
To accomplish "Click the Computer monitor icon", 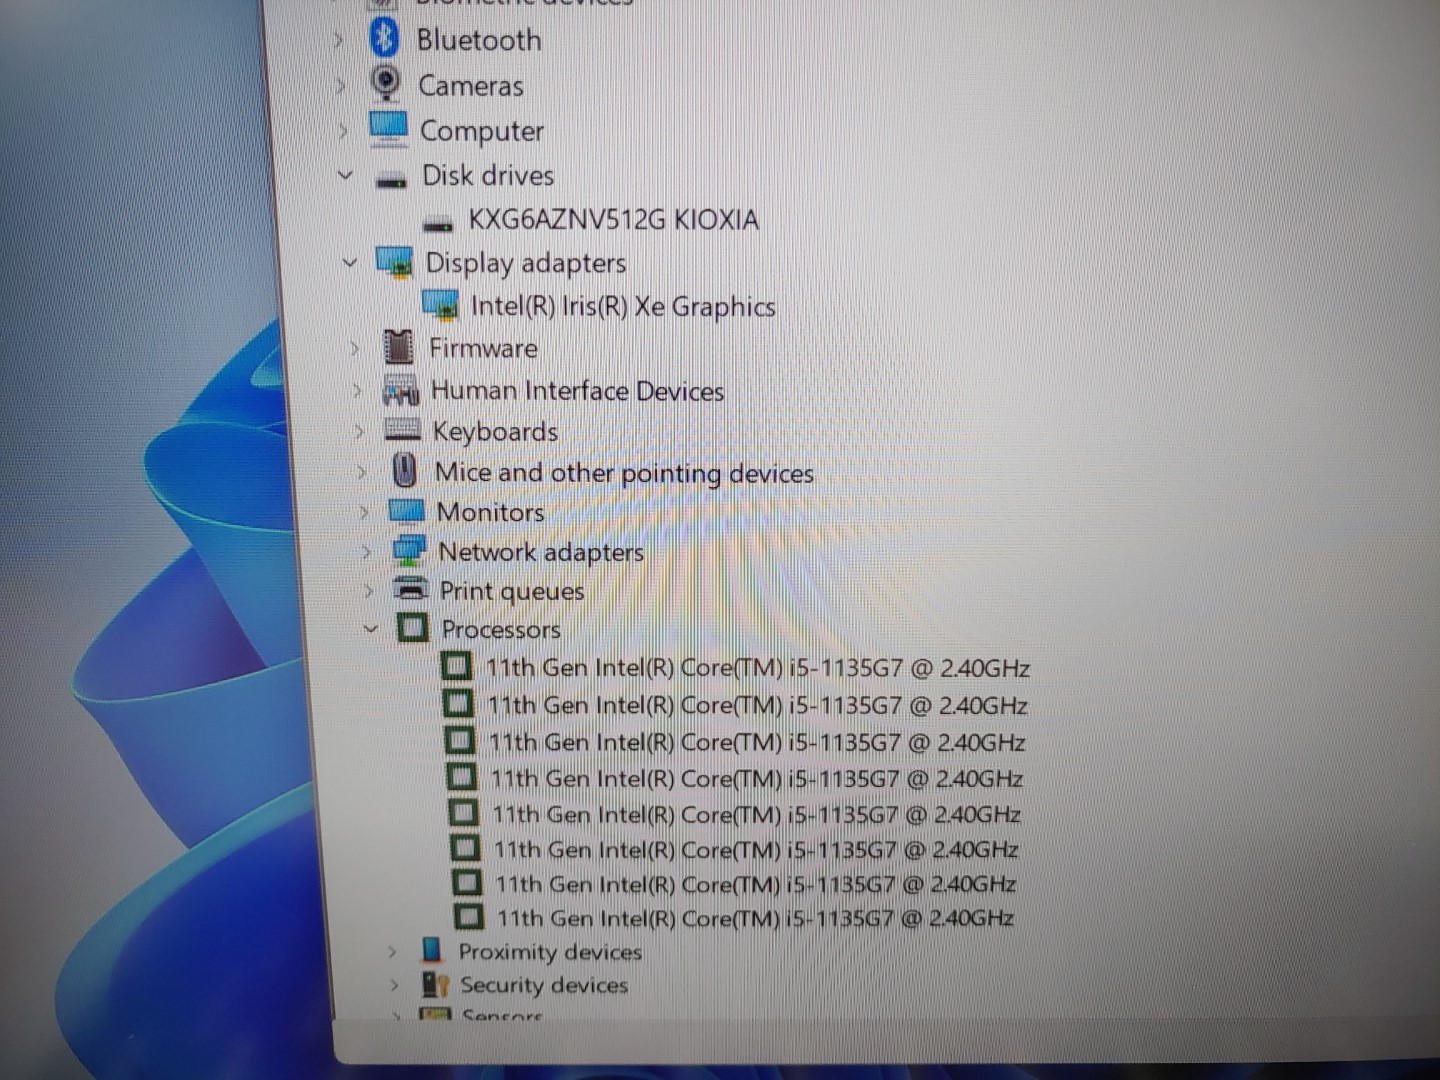I will 388,129.
